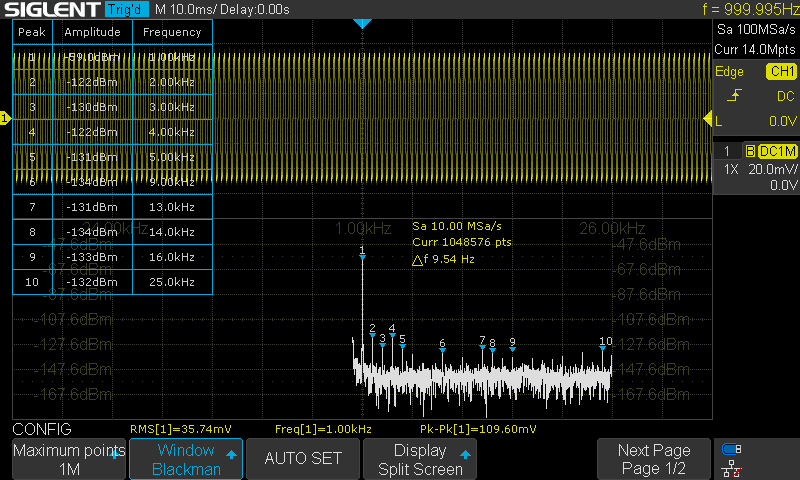Click the network disconnected status icon
This screenshot has height=480, width=800.
coord(732,468)
